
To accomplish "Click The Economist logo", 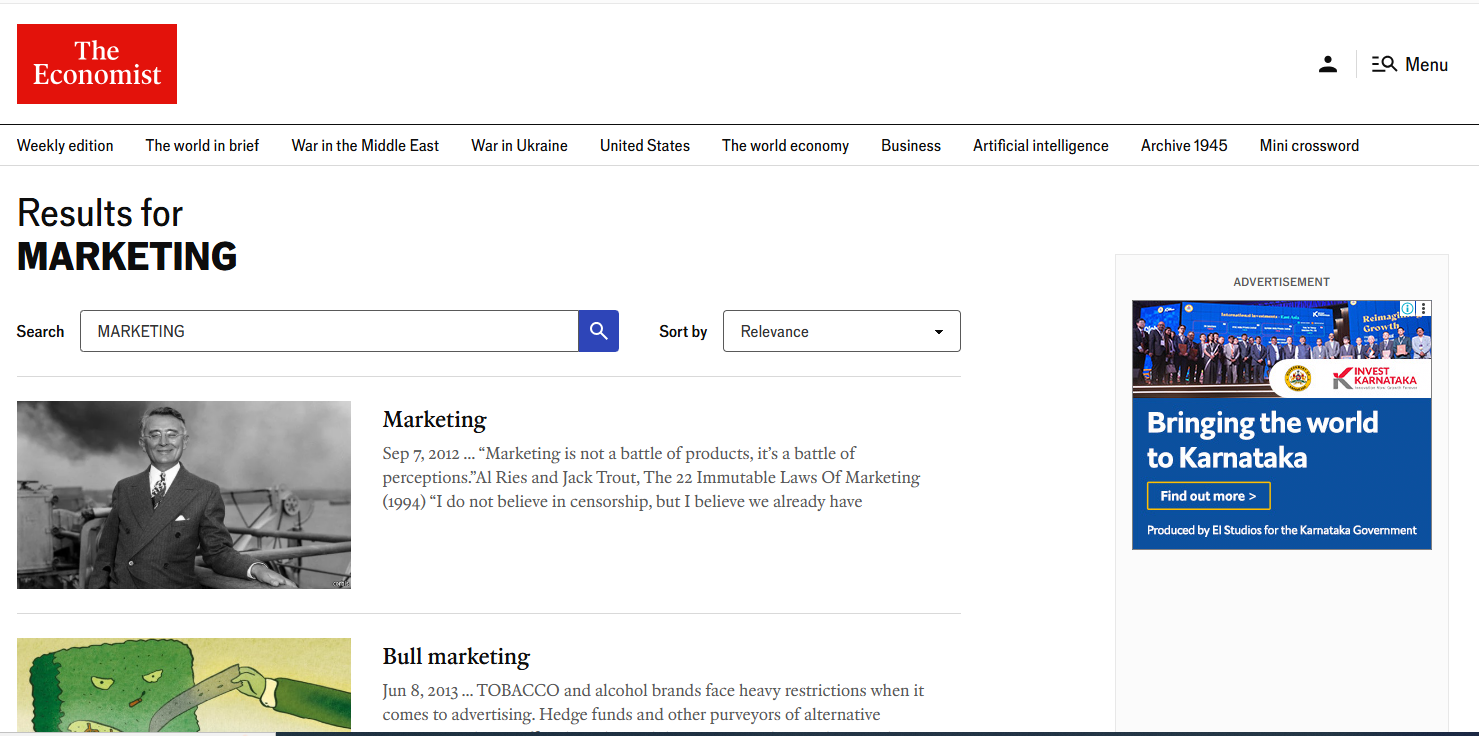I will point(97,64).
